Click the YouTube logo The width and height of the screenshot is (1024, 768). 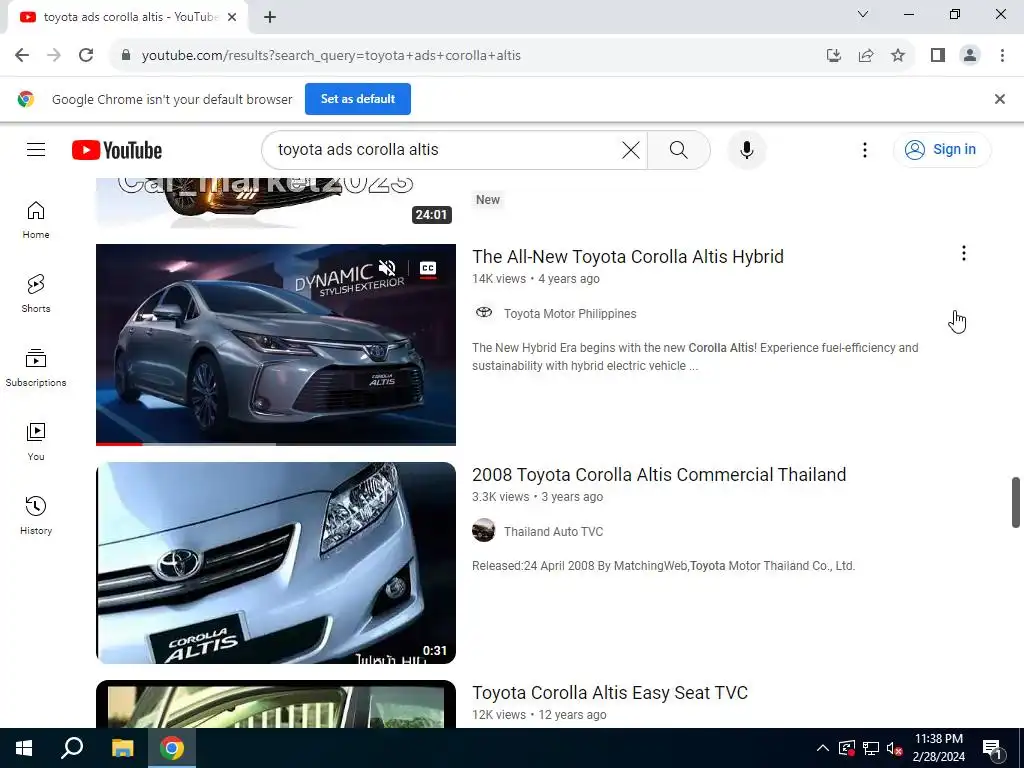(x=117, y=150)
